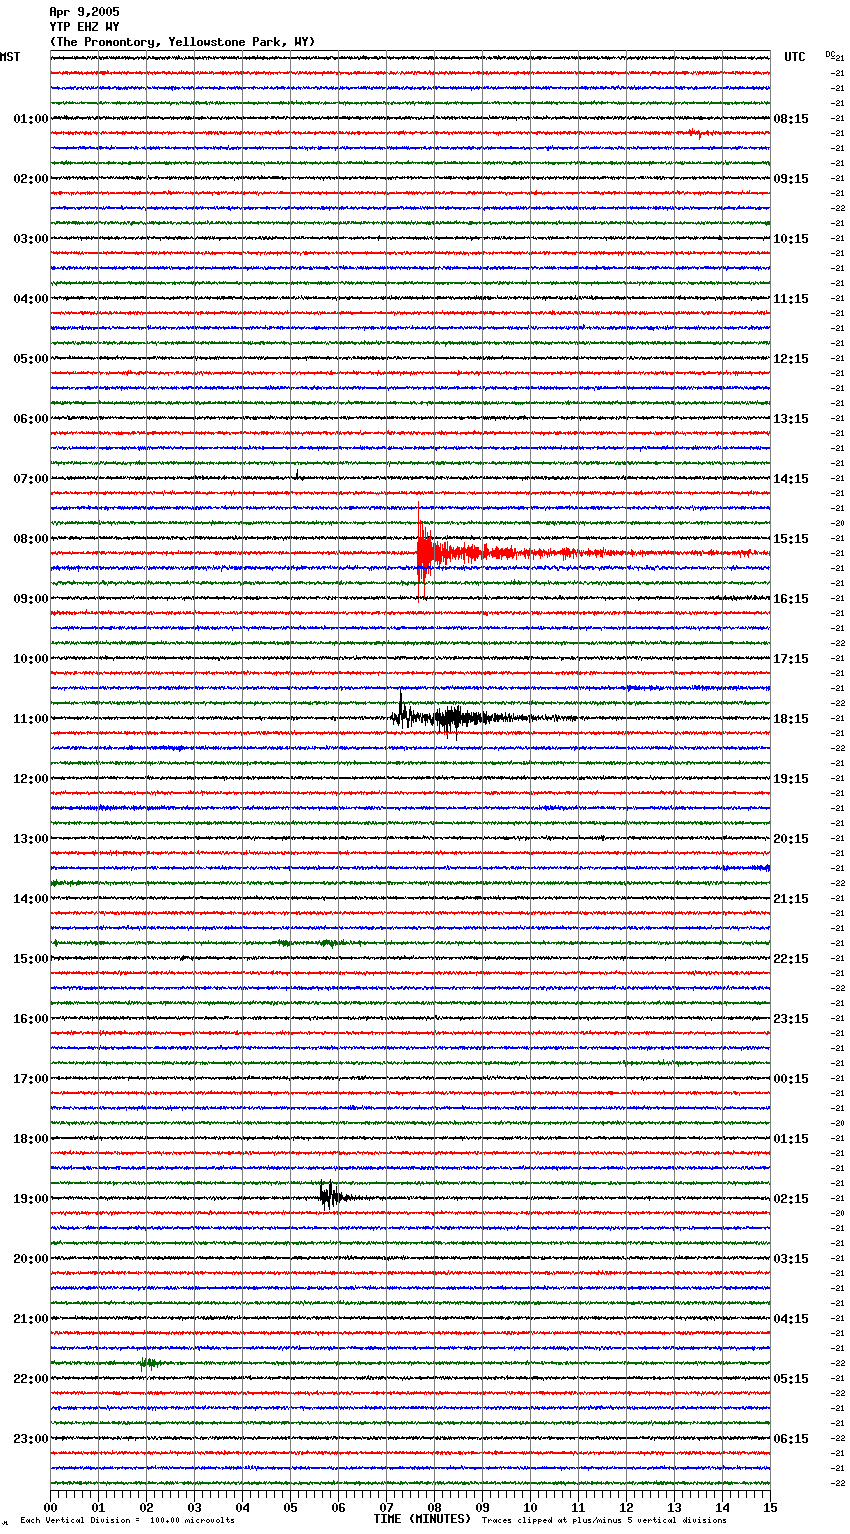Click the "MST" column header

tap(10, 57)
